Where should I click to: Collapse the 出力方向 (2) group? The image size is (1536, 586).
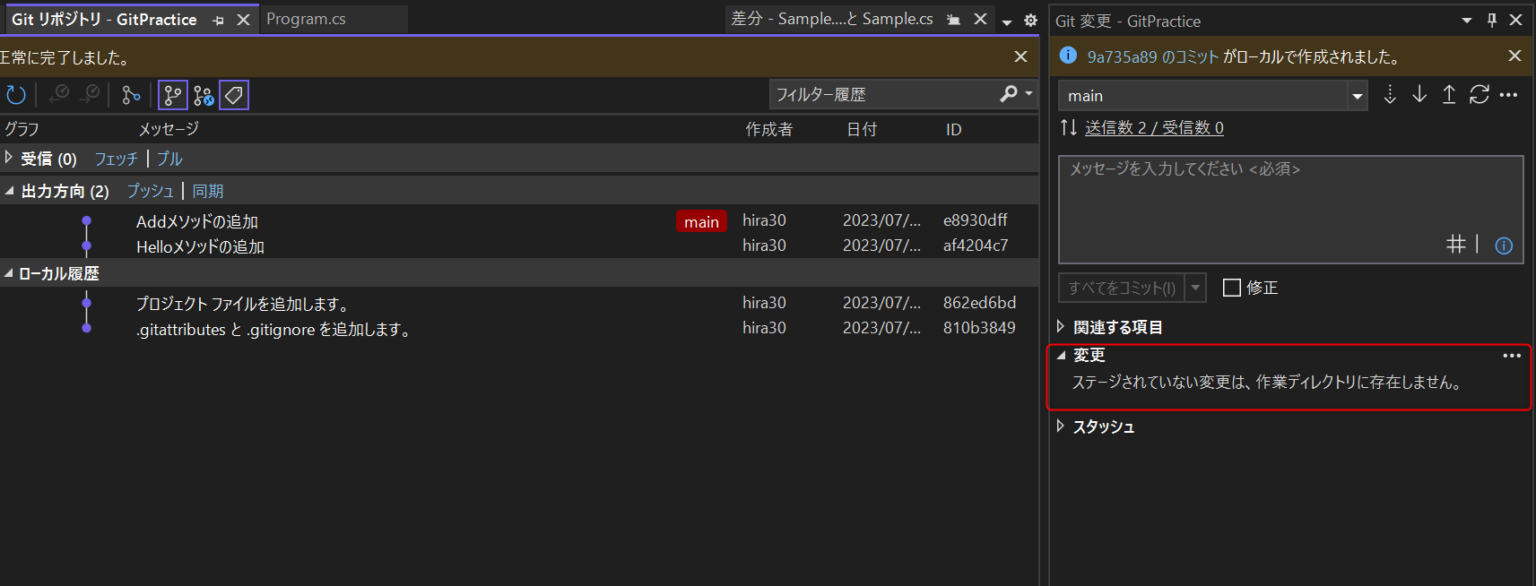point(9,191)
